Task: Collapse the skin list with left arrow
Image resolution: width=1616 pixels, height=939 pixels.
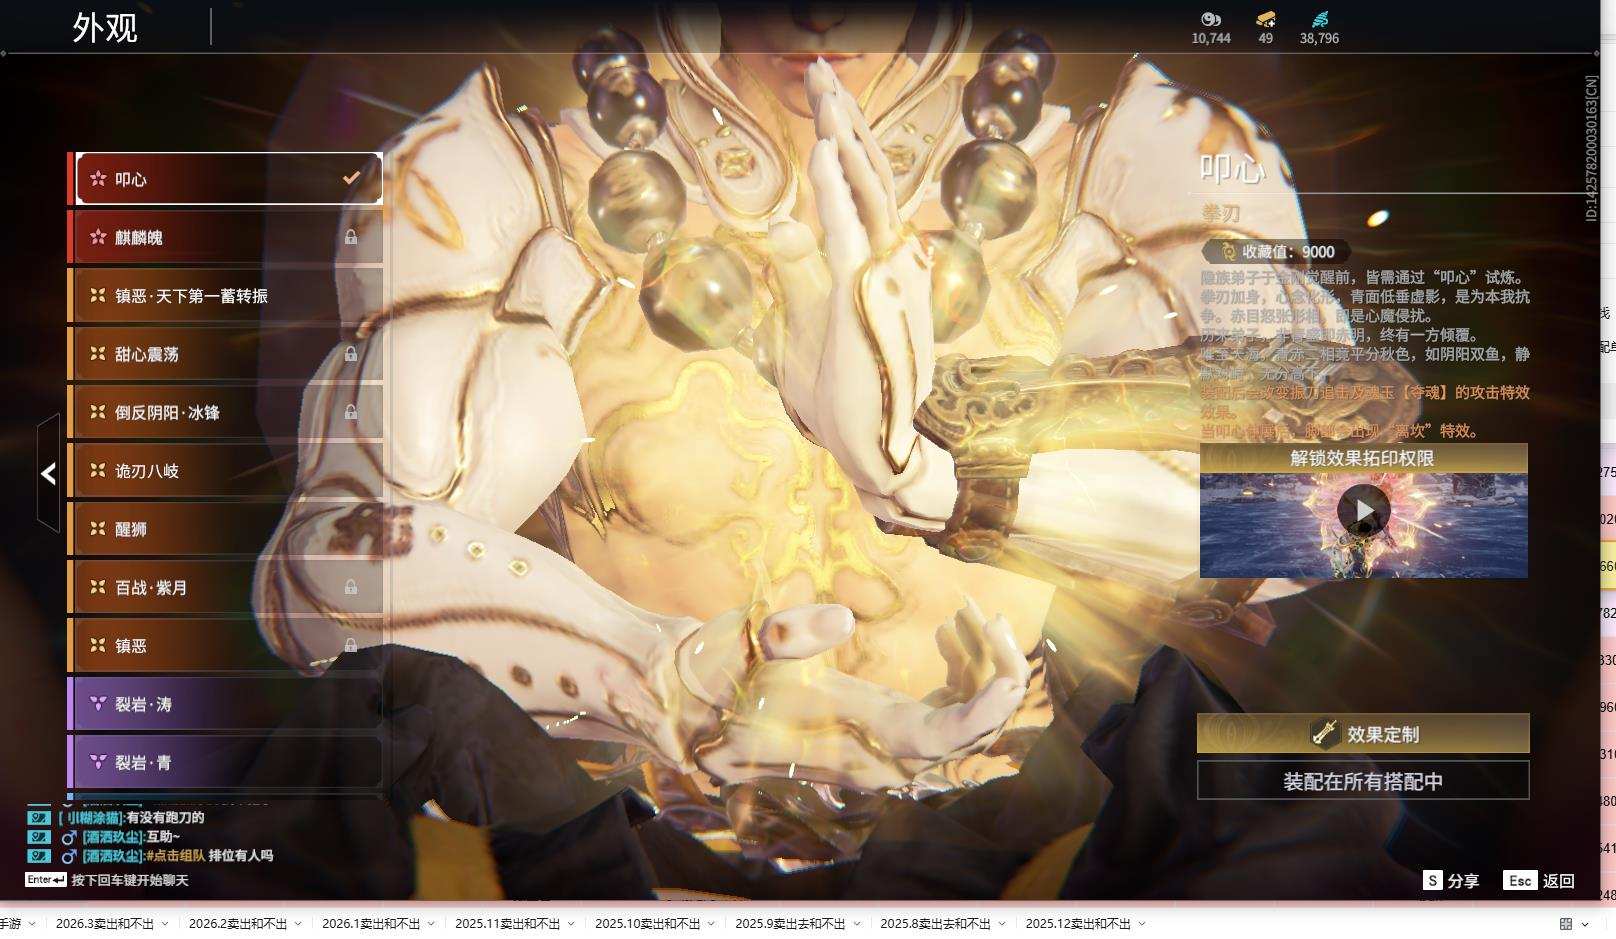Action: (x=48, y=473)
